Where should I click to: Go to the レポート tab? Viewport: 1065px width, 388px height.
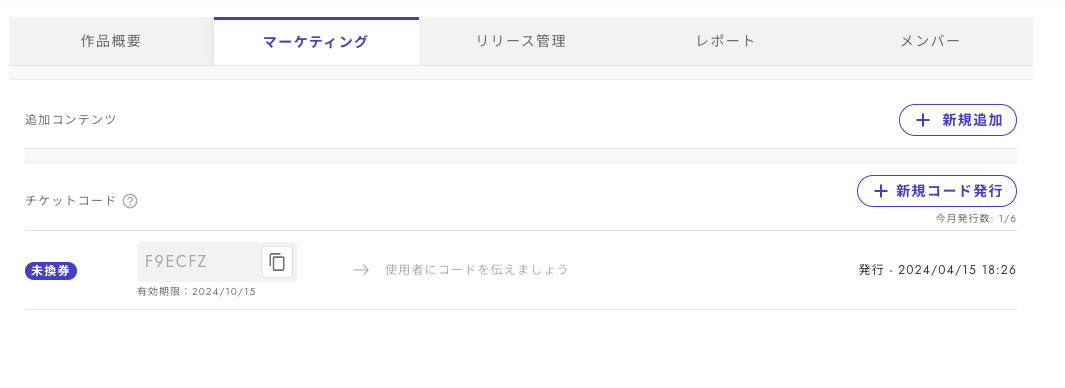(725, 41)
